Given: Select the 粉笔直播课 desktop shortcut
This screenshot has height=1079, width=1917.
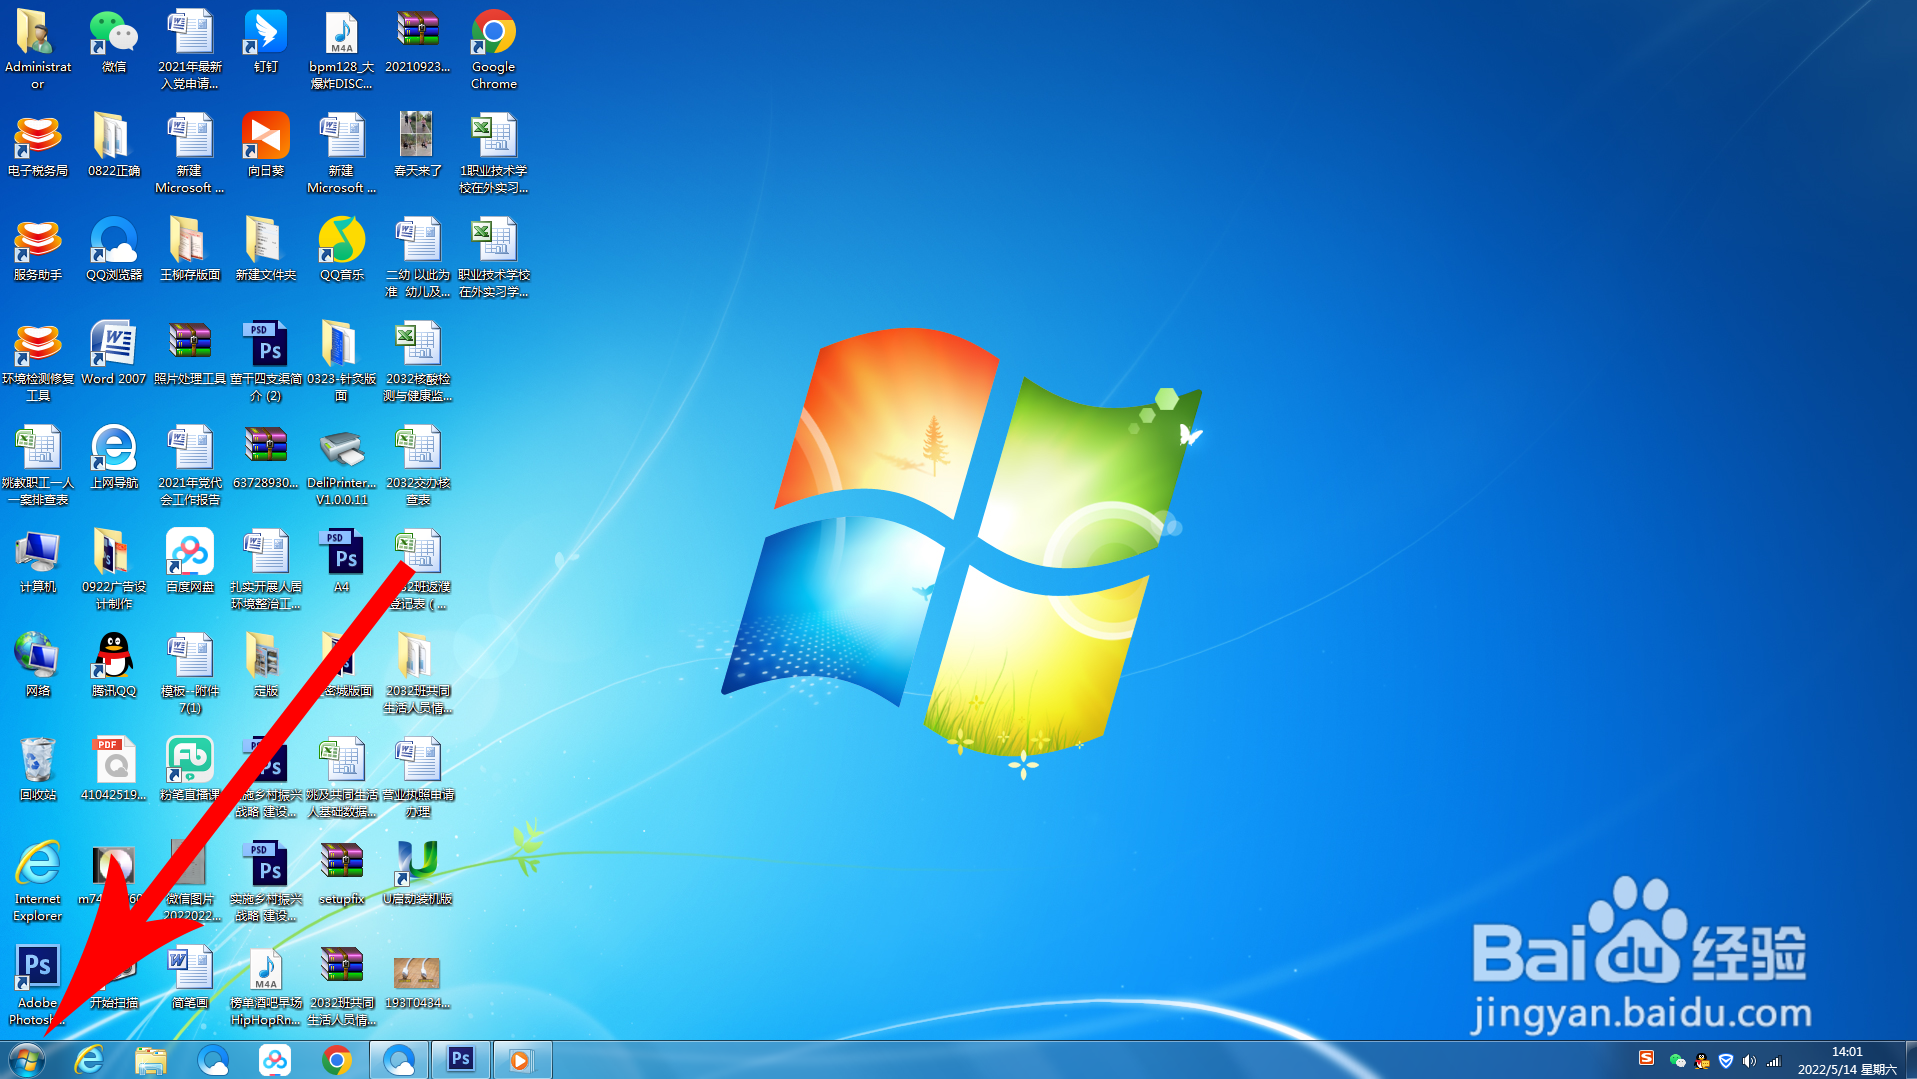Looking at the screenshot, I should 190,770.
